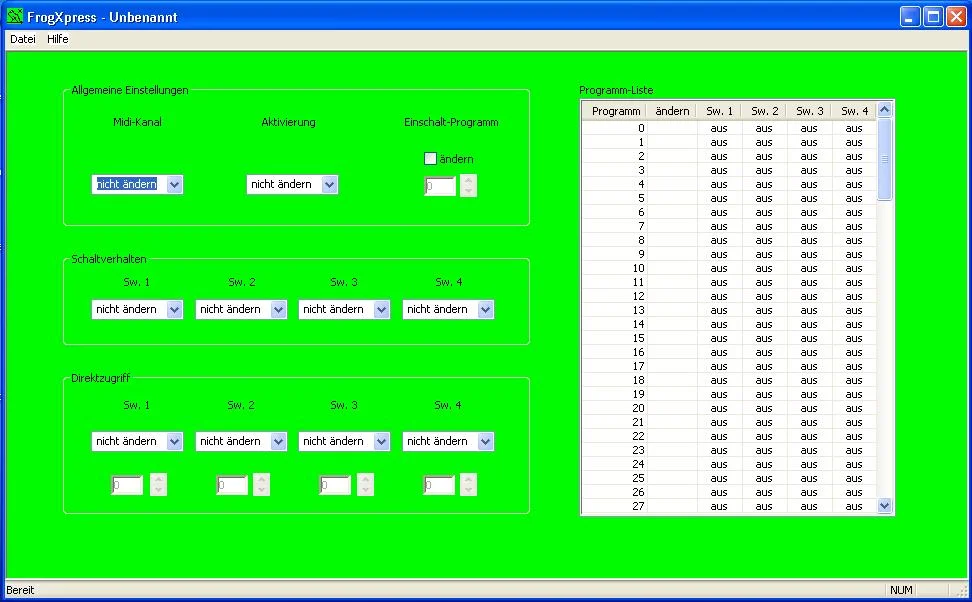Click Direktzugriff Sw. 4 spinner arrows
The image size is (972, 602).
(469, 485)
